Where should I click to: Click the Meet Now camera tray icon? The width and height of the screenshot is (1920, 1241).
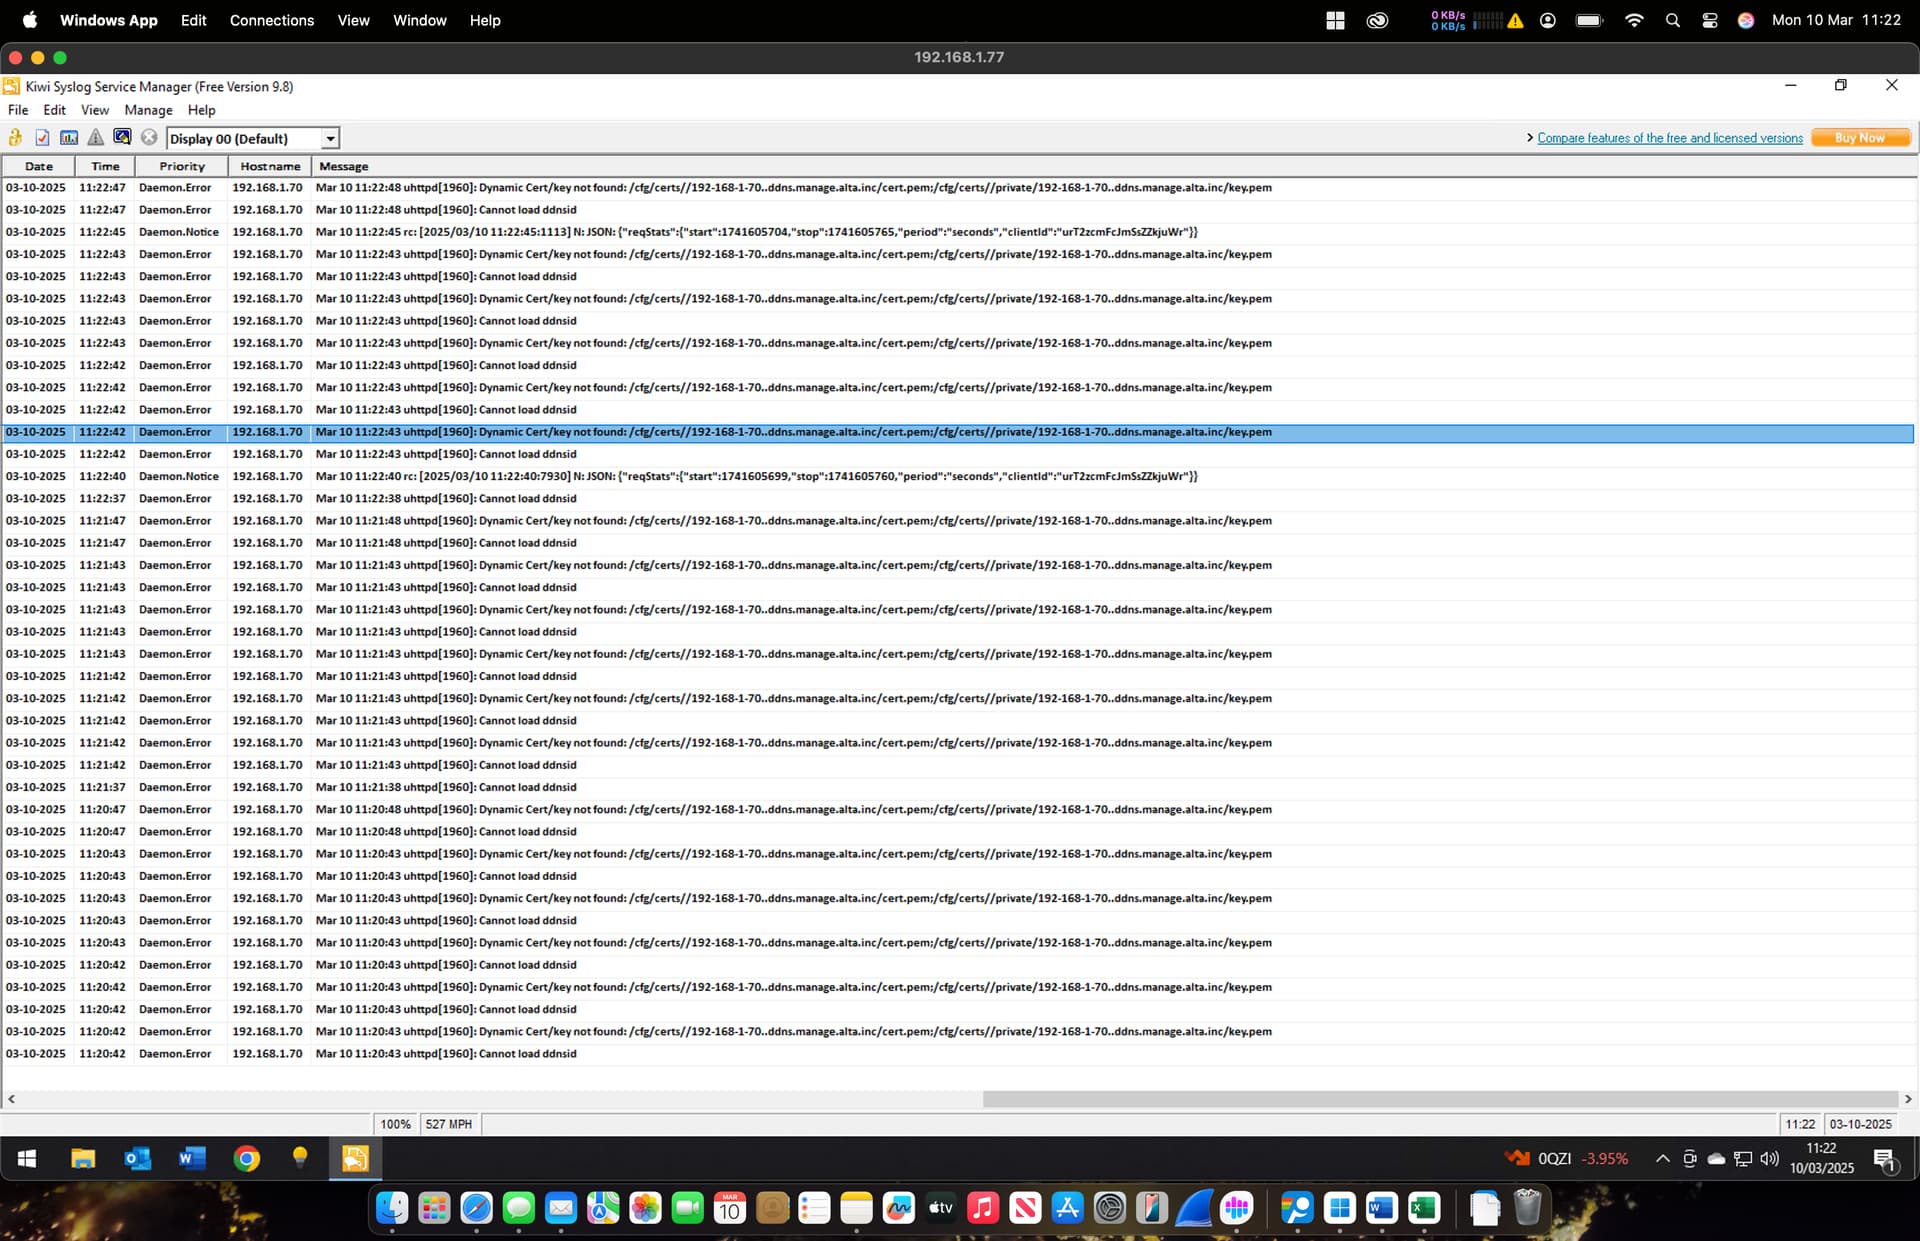point(1690,1158)
